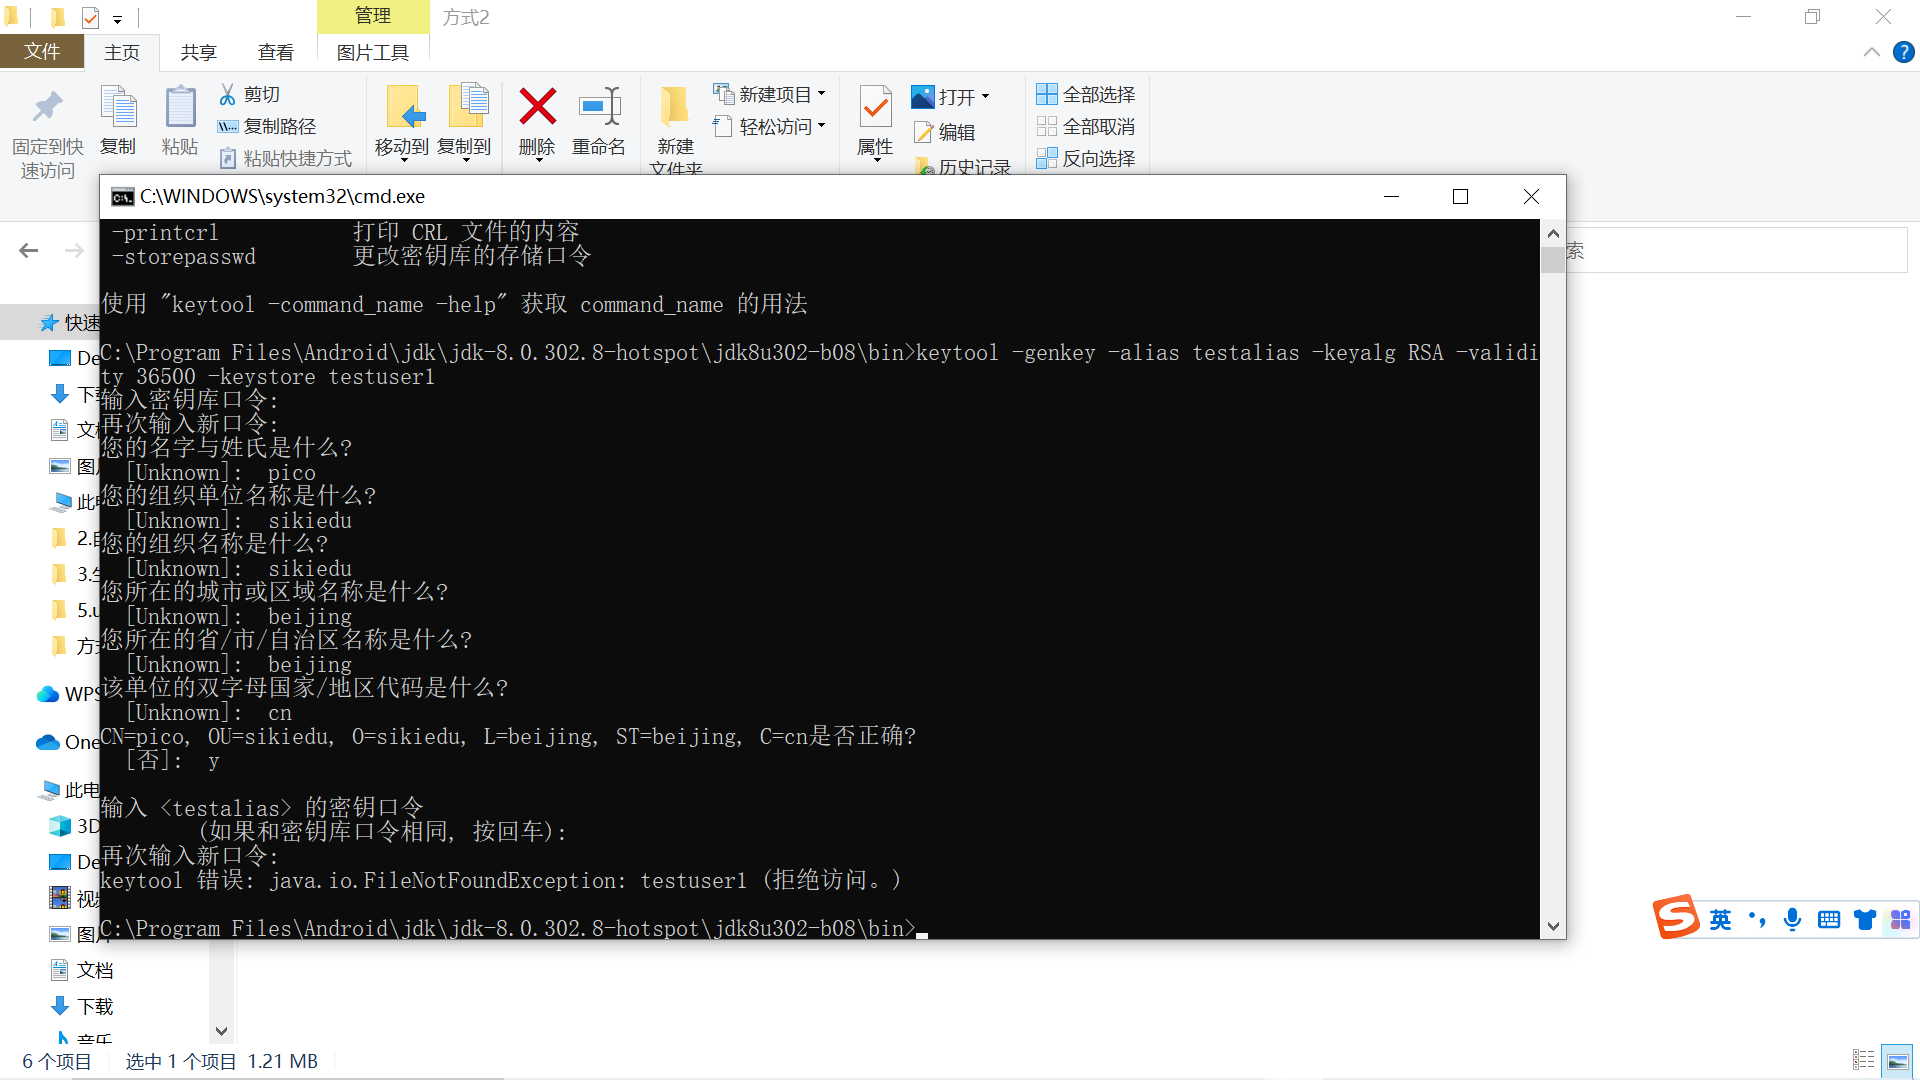The height and width of the screenshot is (1080, 1920).
Task: Click the Properties (属性) checkmark icon
Action: [x=875, y=107]
